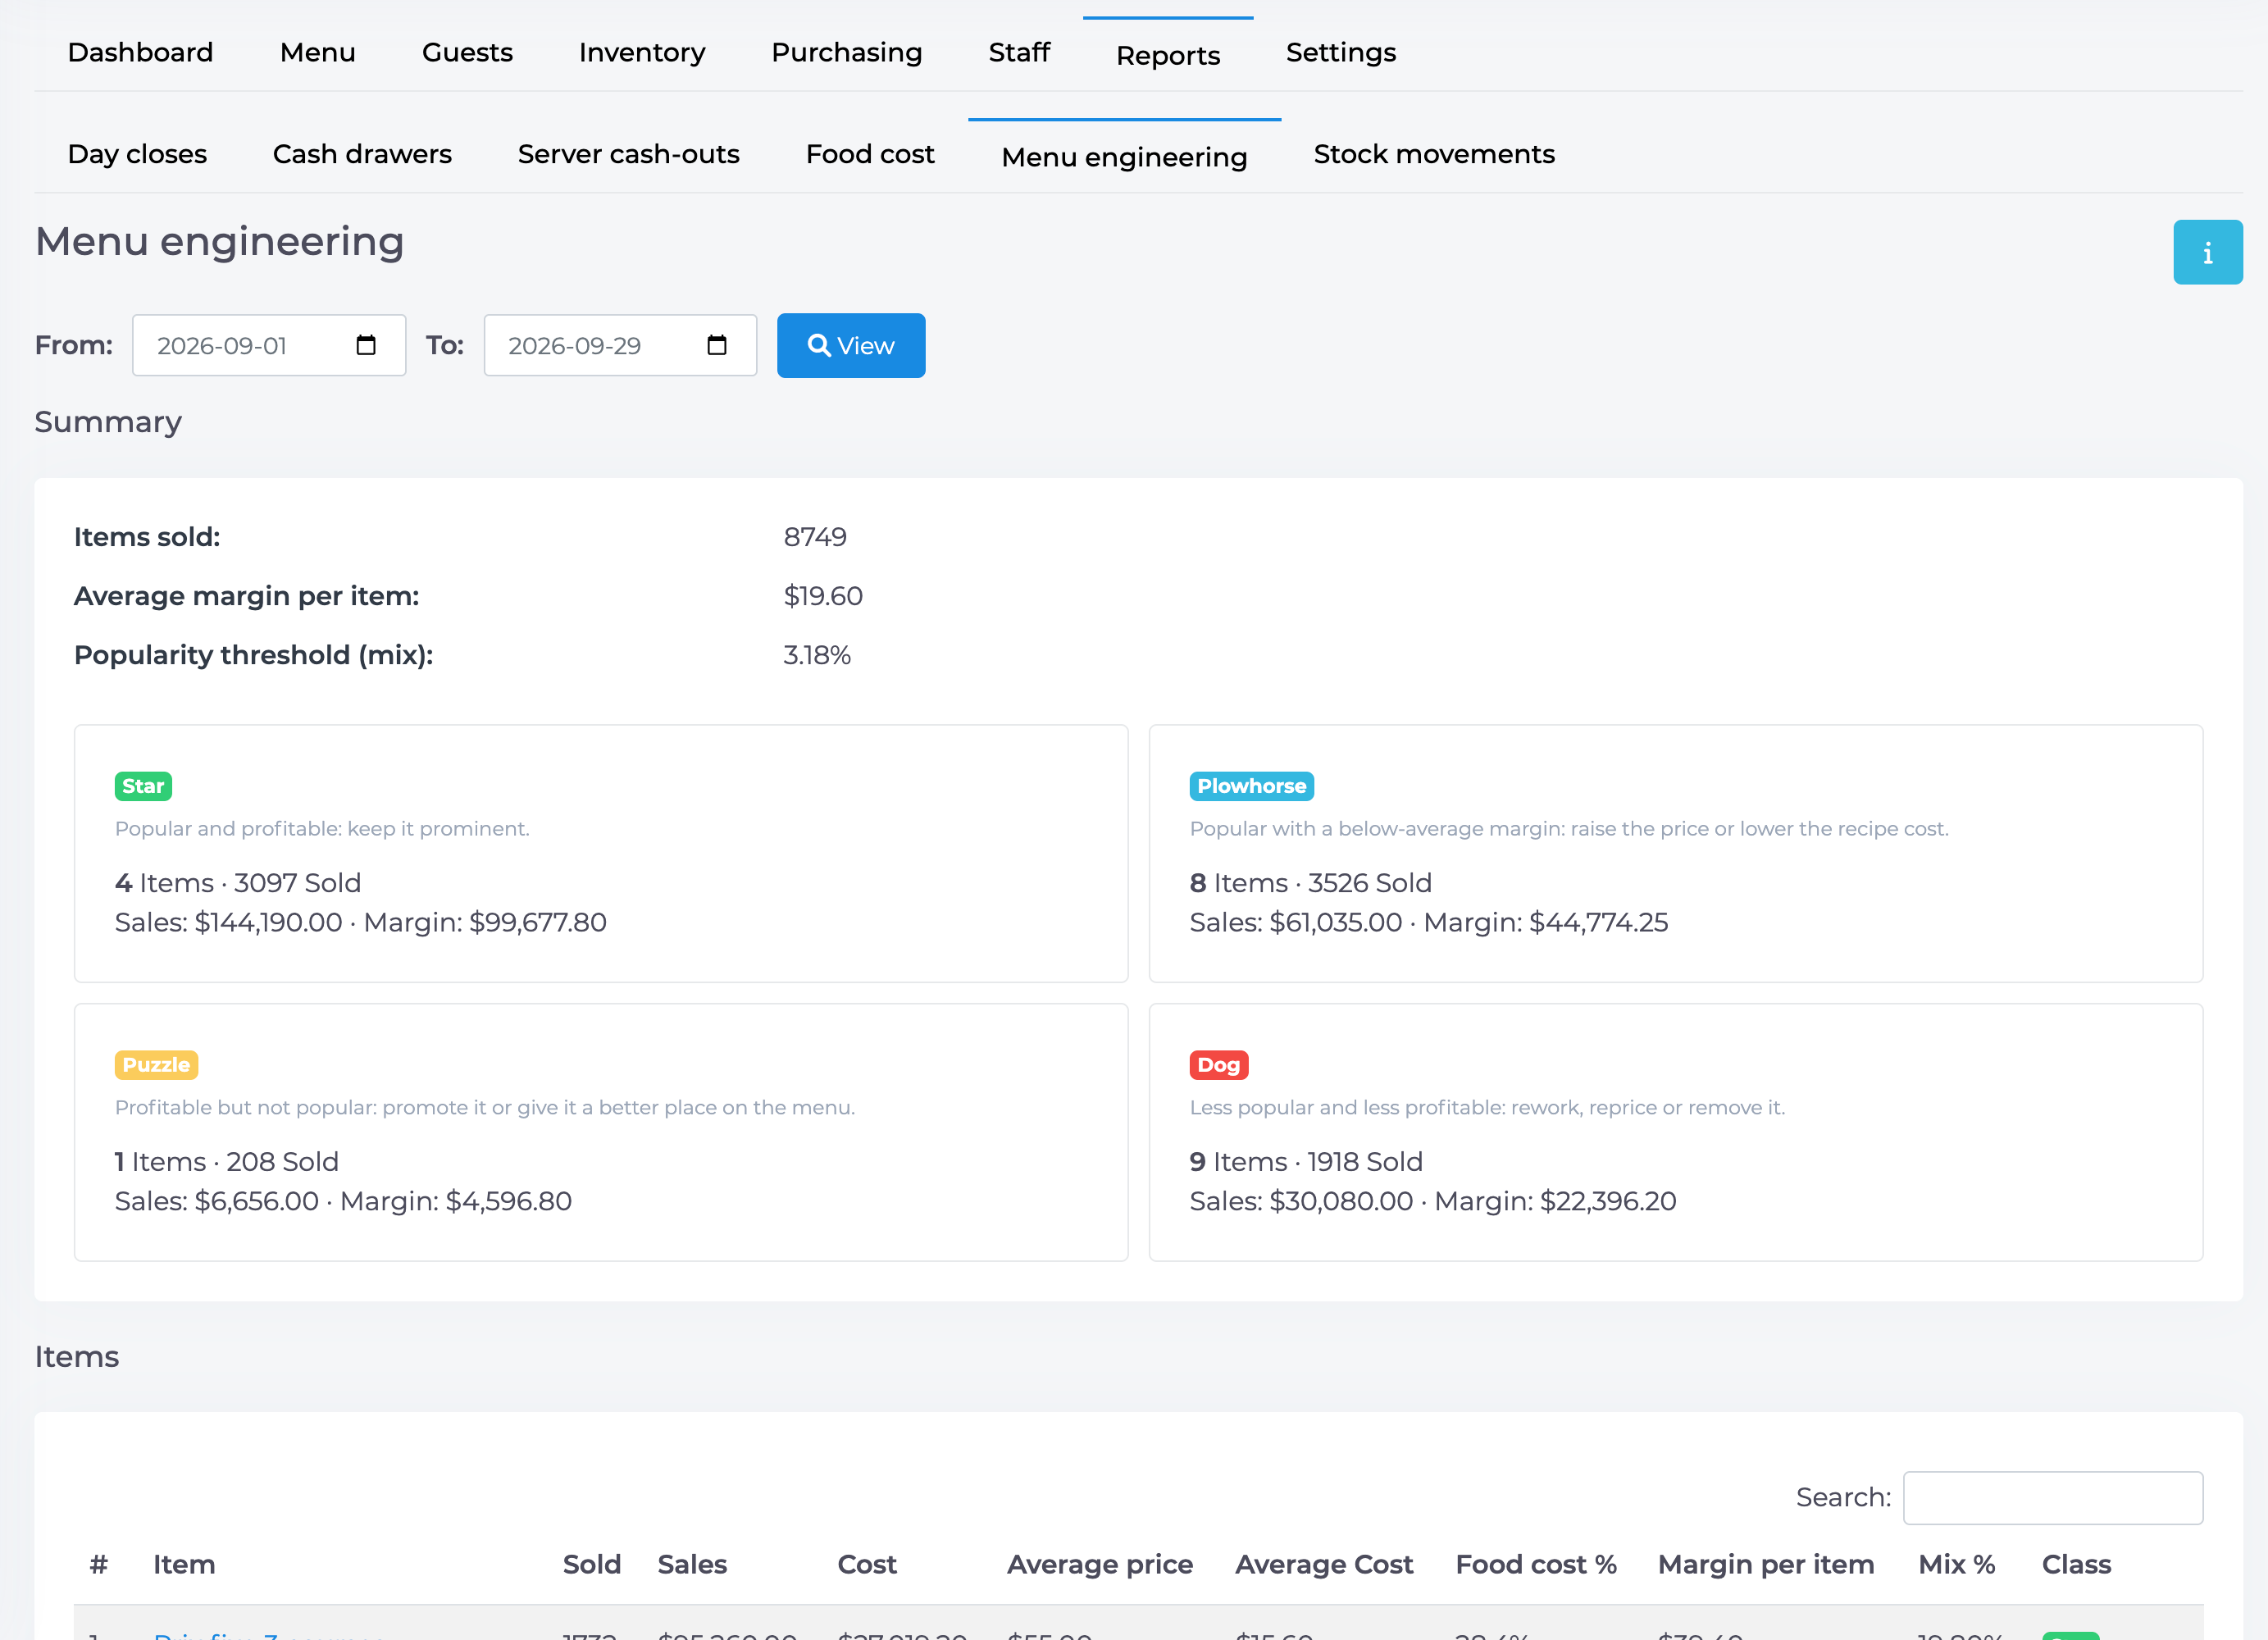Sort table by Cost column
The height and width of the screenshot is (1640, 2268).
click(x=867, y=1564)
